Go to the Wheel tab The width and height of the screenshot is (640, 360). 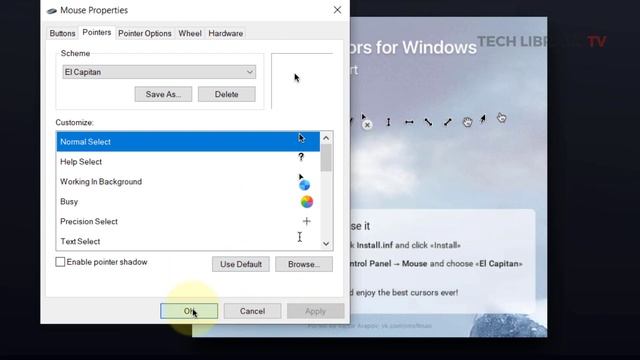point(190,33)
